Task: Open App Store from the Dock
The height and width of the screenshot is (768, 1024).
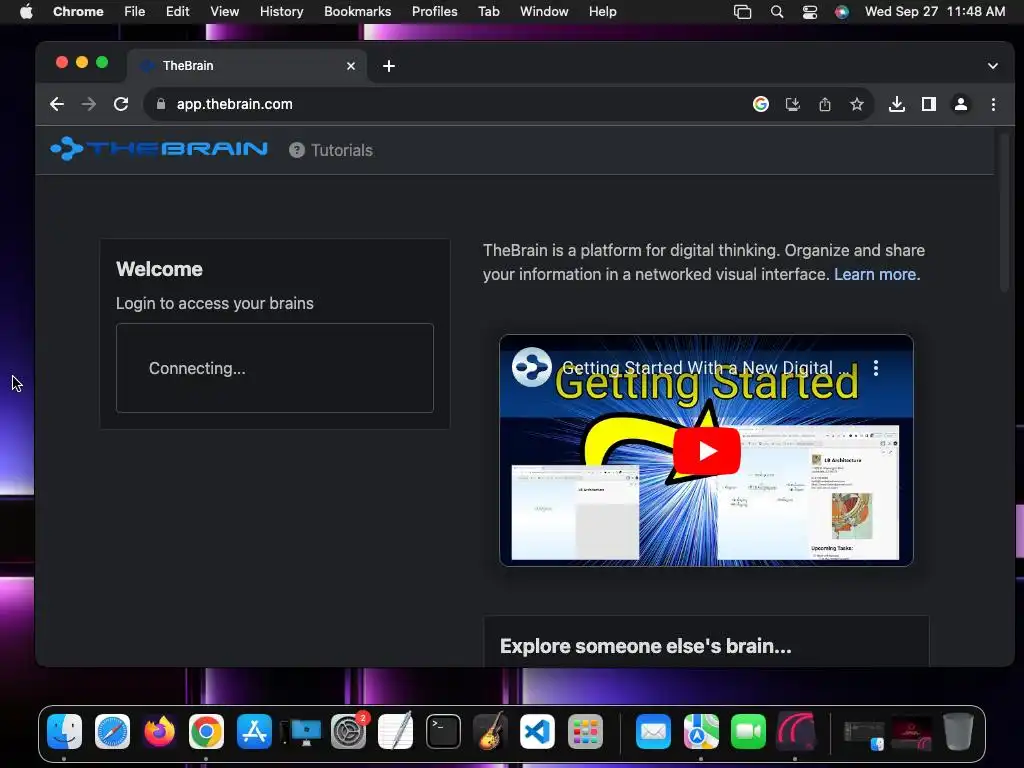Action: point(254,731)
